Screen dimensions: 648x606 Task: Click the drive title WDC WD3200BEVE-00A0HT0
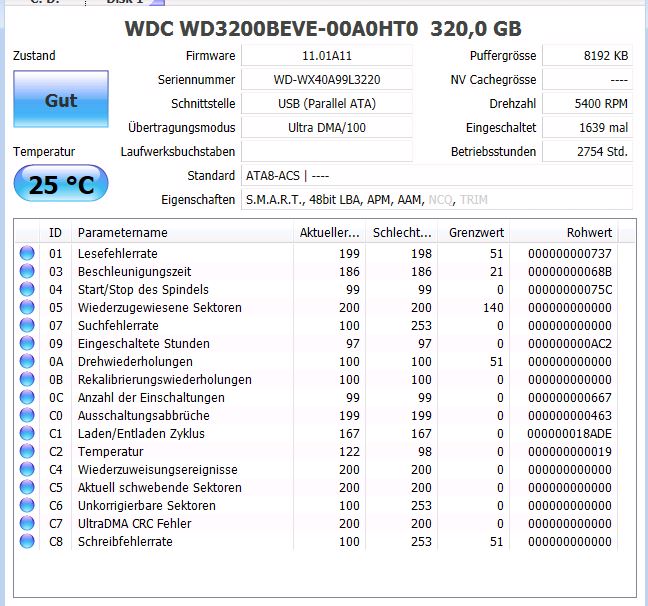[272, 29]
